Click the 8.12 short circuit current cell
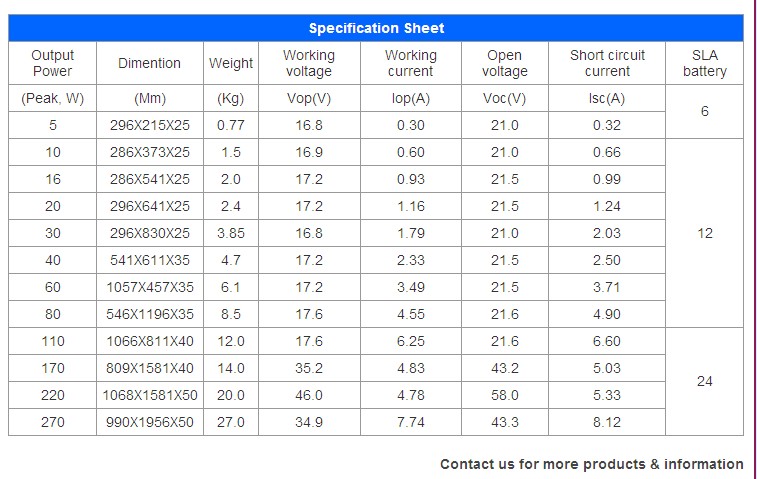 point(607,422)
